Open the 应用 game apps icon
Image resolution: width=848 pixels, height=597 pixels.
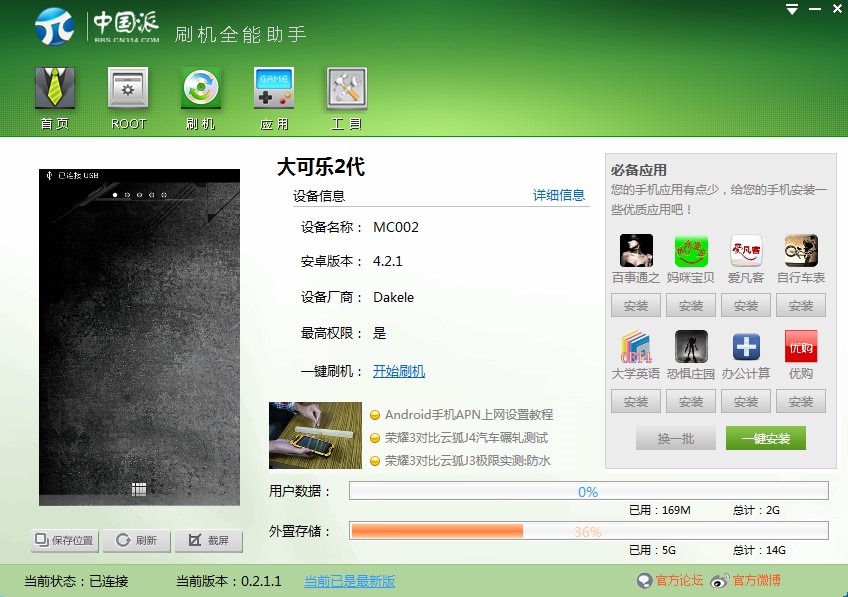[274, 88]
